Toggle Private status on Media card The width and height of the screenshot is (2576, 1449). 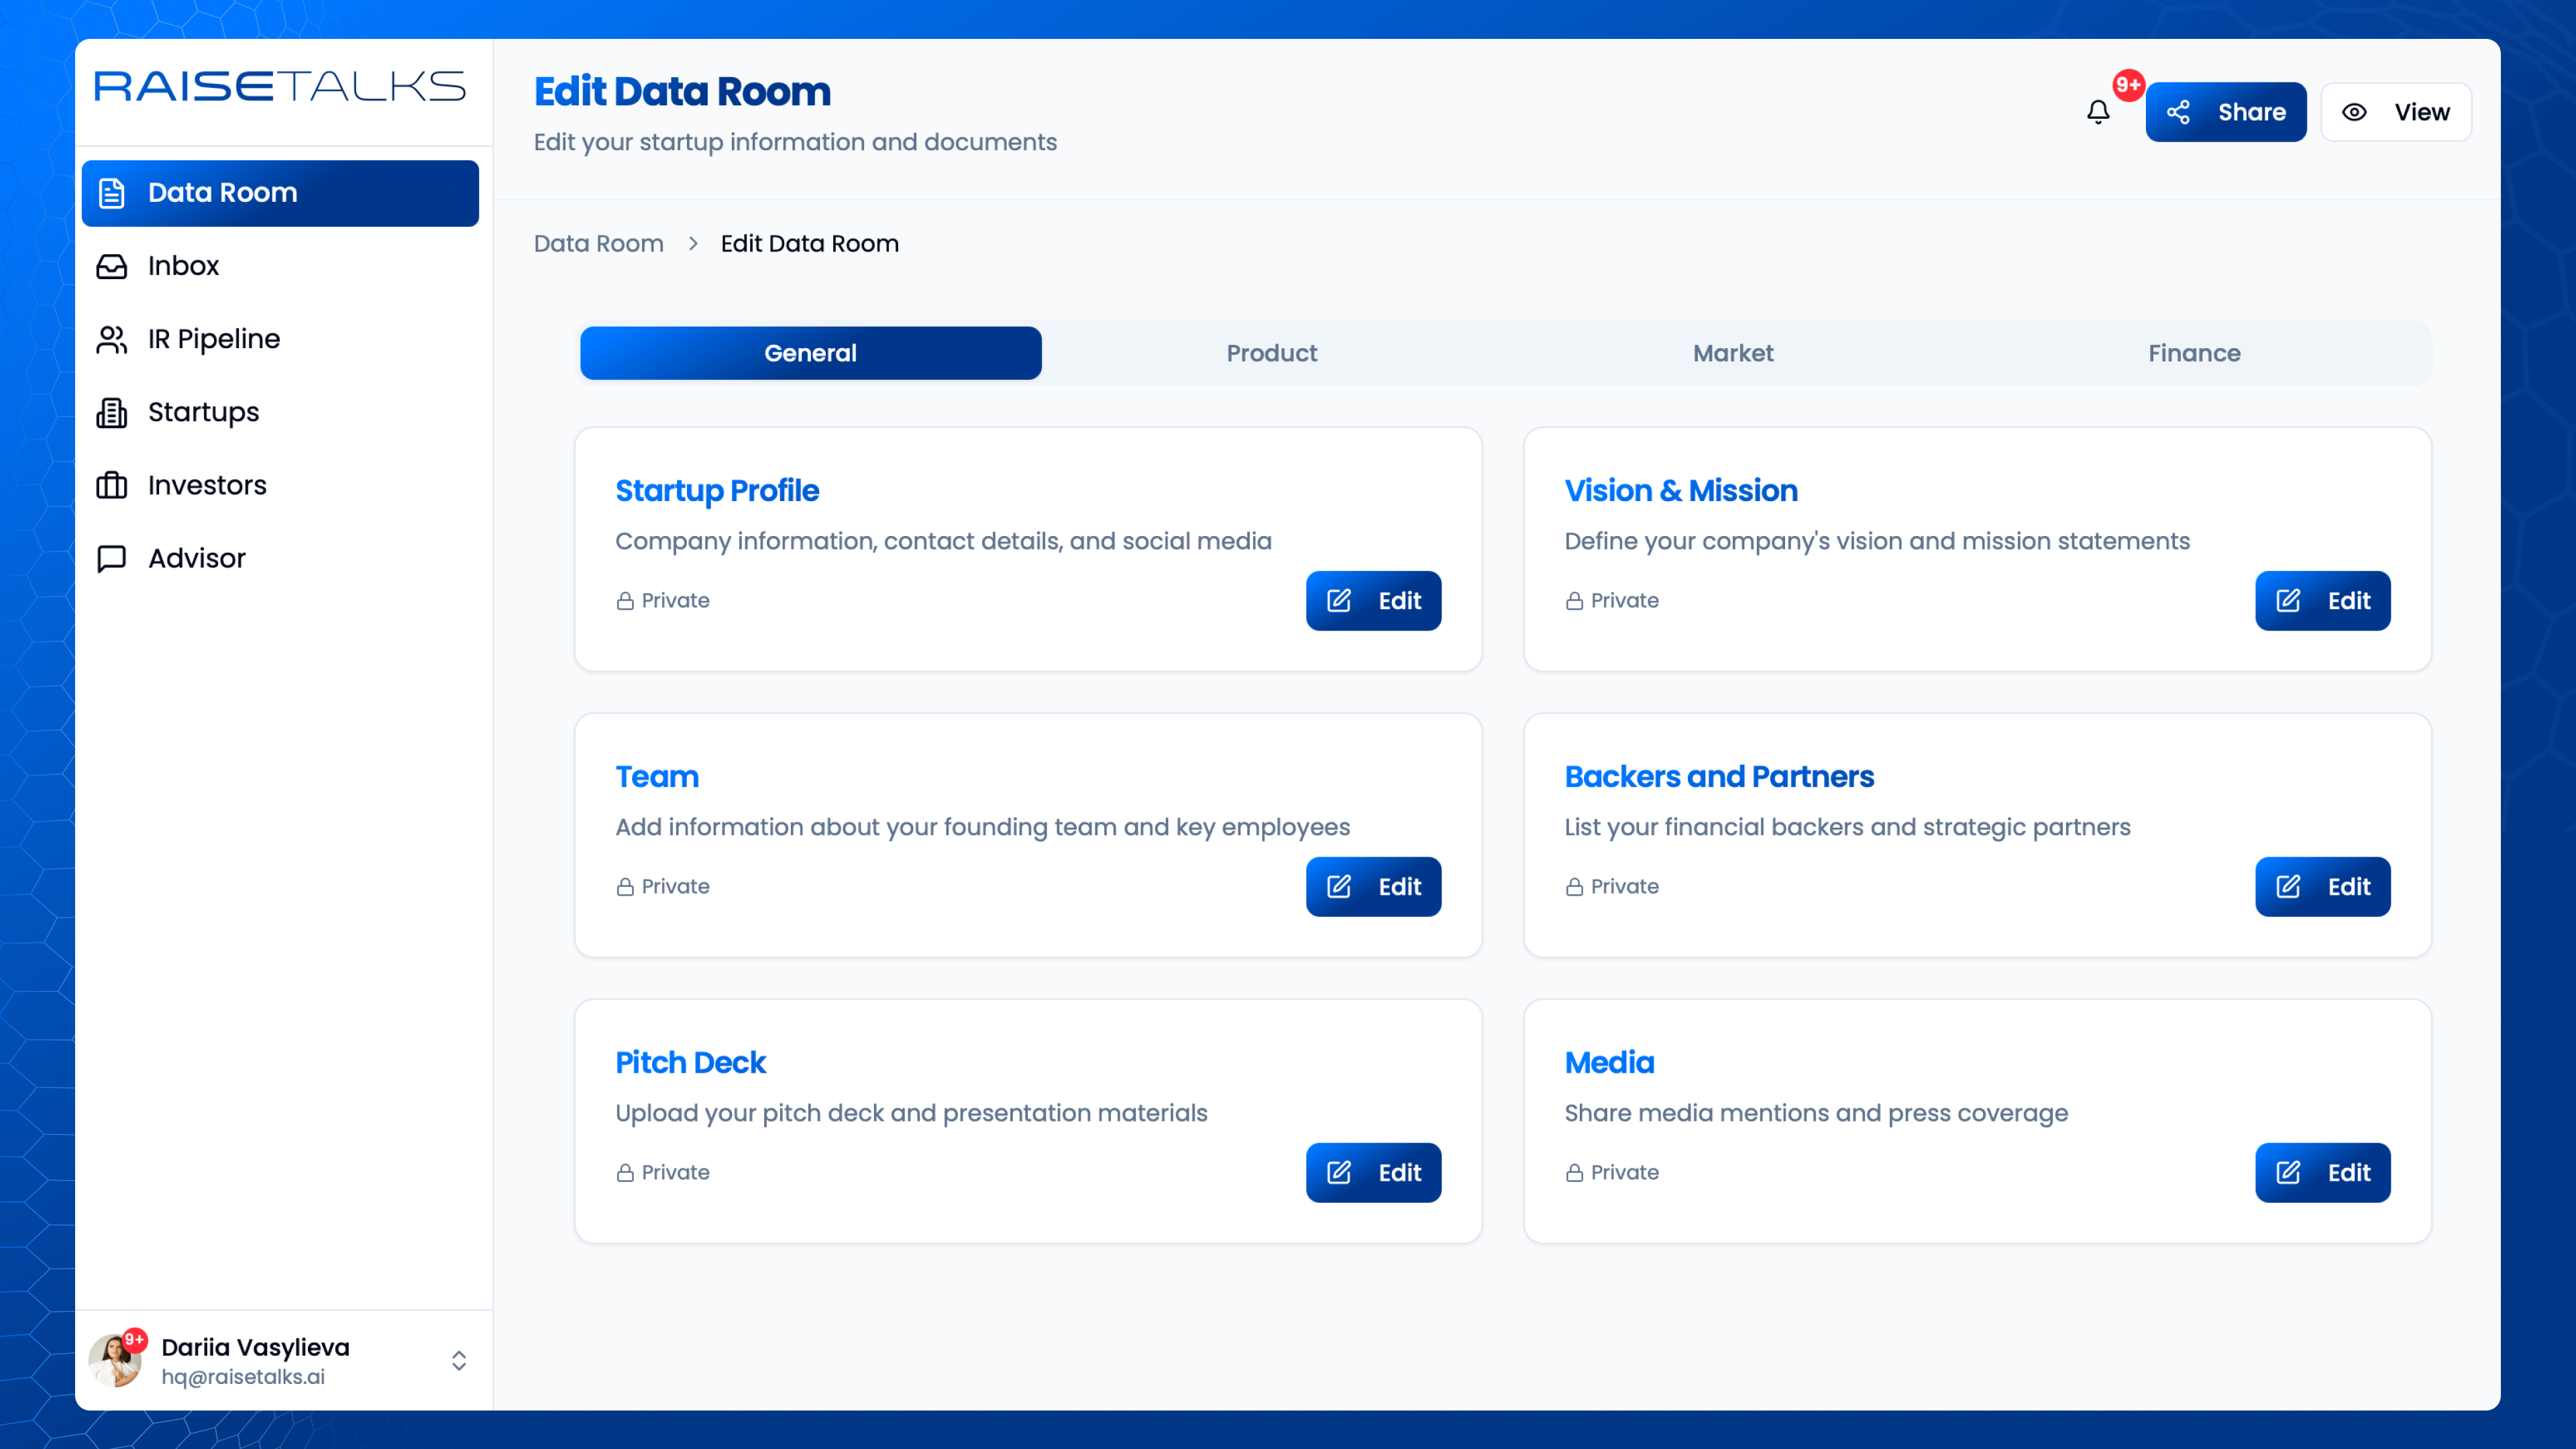click(1612, 1173)
